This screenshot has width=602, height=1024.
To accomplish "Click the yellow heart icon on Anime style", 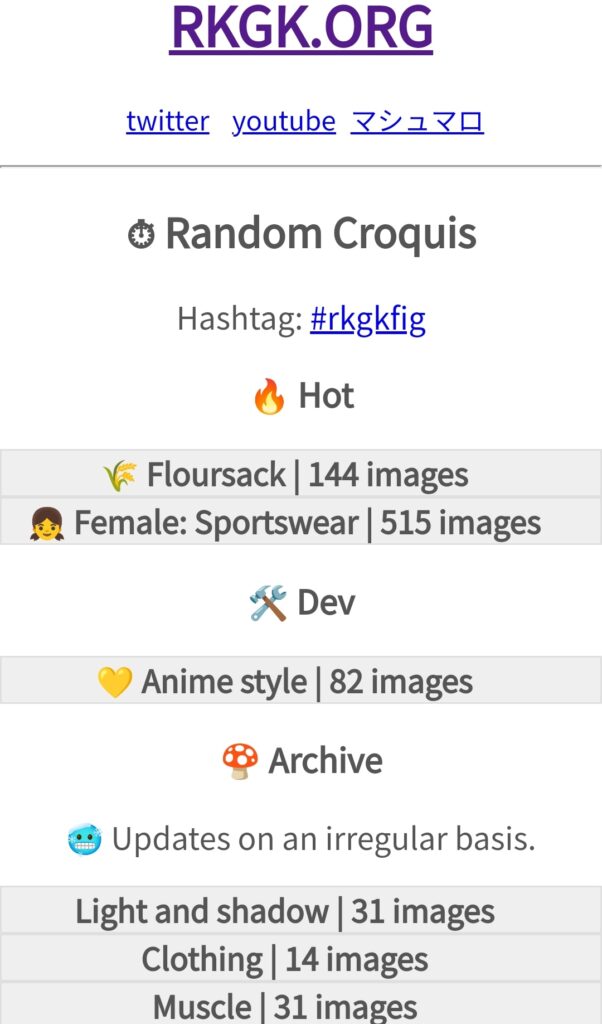I will click(x=115, y=682).
